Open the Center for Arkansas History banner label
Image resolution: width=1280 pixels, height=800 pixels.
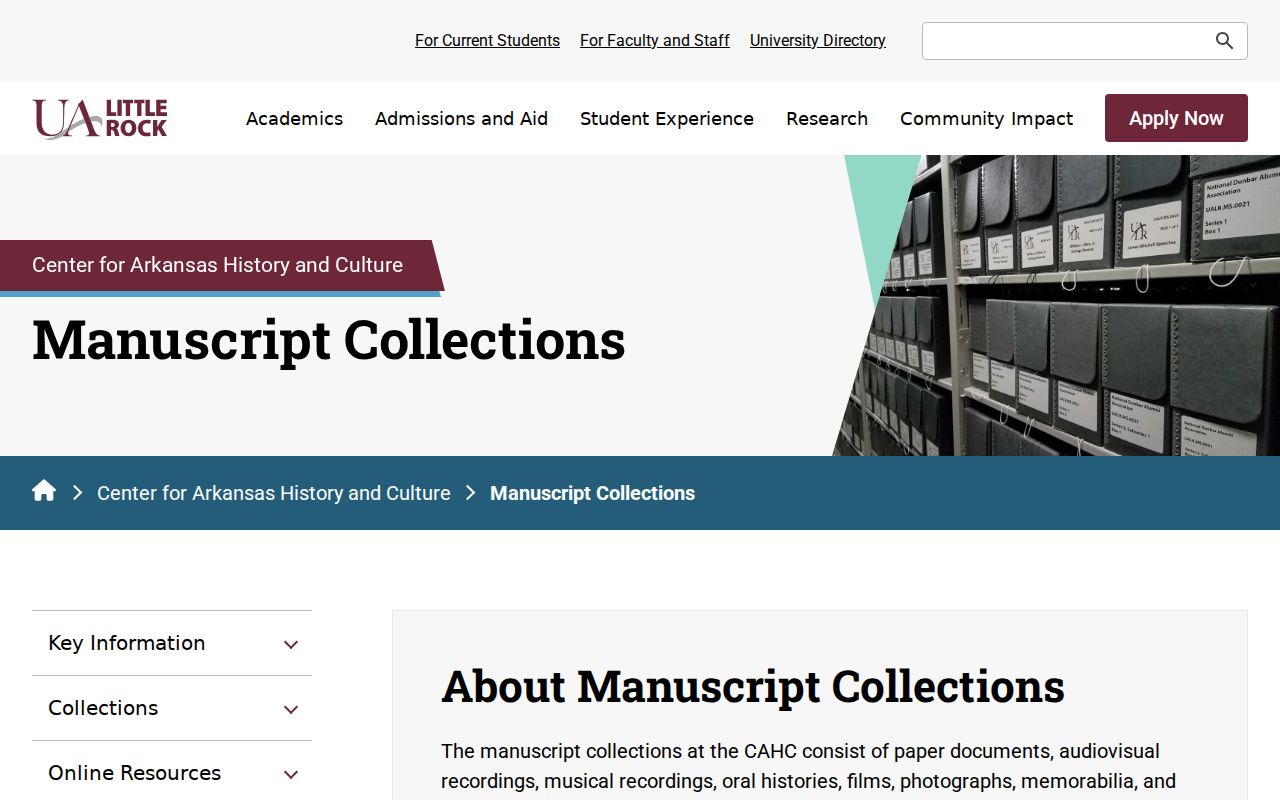tap(217, 265)
